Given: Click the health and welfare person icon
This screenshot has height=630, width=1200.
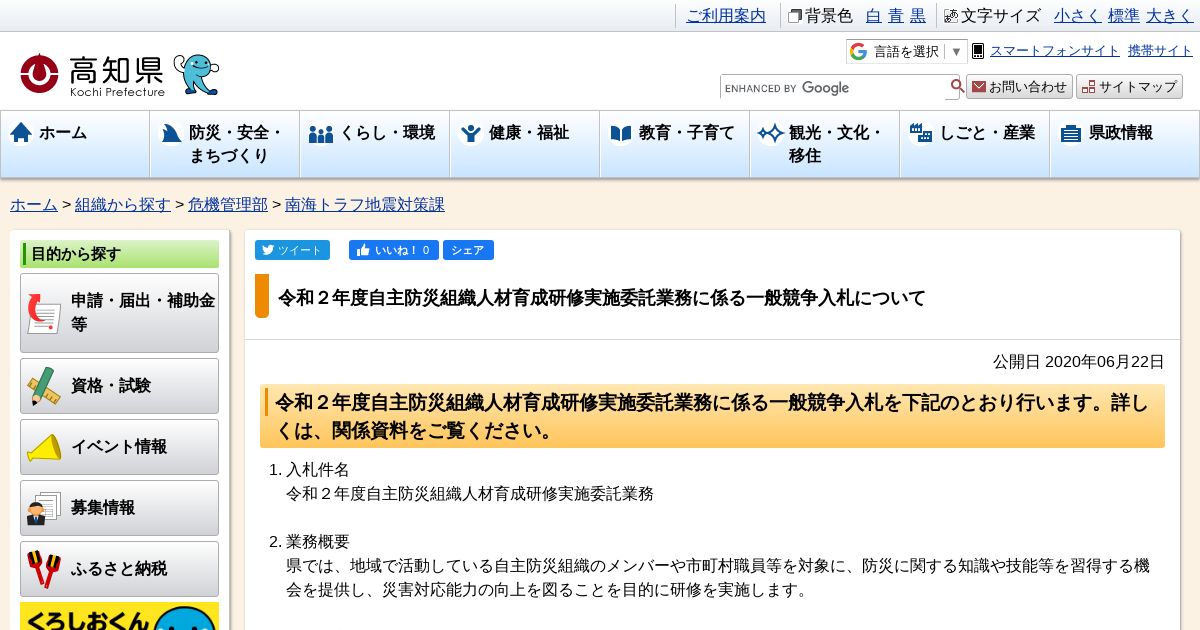Looking at the screenshot, I should 471,133.
